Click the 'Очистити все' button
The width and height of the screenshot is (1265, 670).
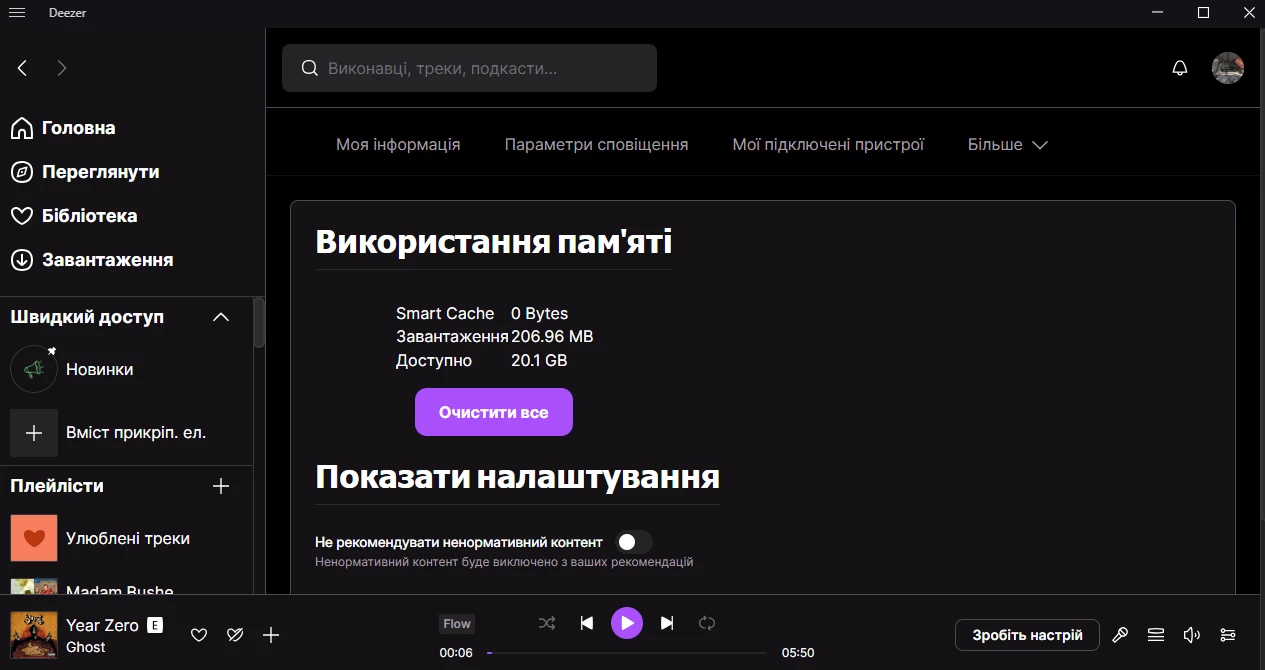tap(494, 412)
